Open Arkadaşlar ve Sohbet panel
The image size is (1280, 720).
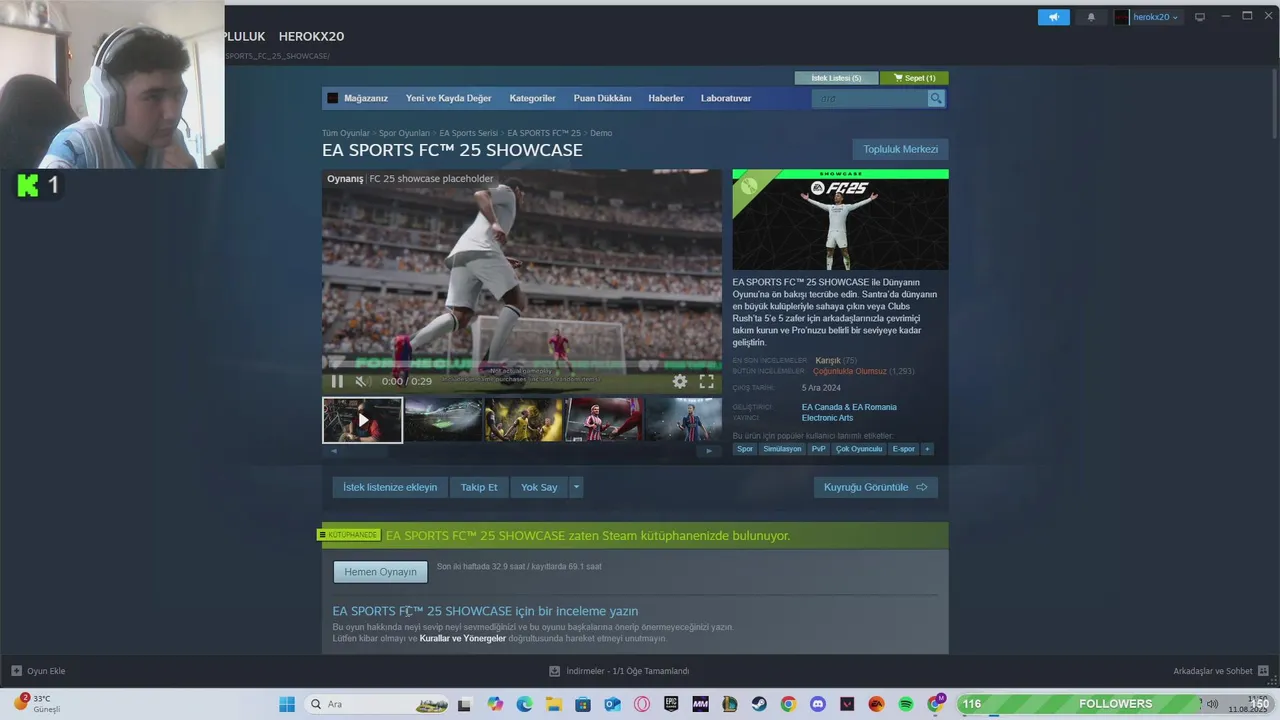coord(1220,671)
